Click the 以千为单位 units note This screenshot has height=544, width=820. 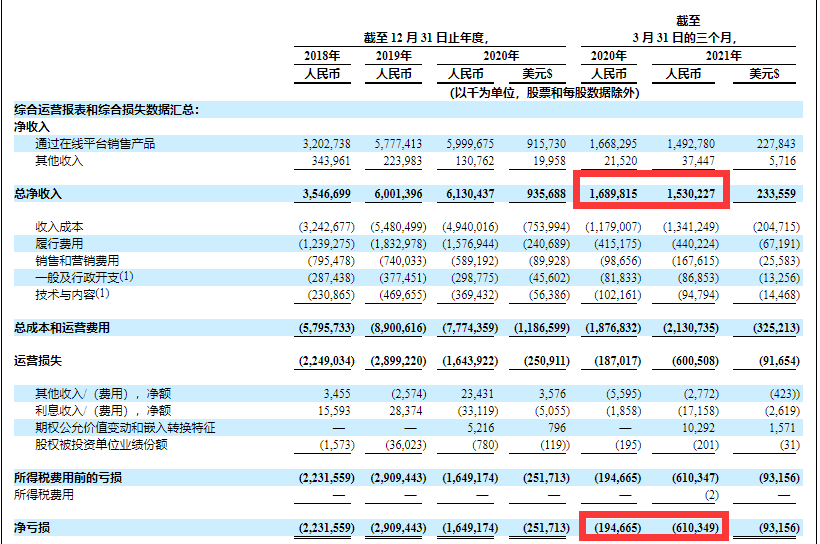pos(545,92)
